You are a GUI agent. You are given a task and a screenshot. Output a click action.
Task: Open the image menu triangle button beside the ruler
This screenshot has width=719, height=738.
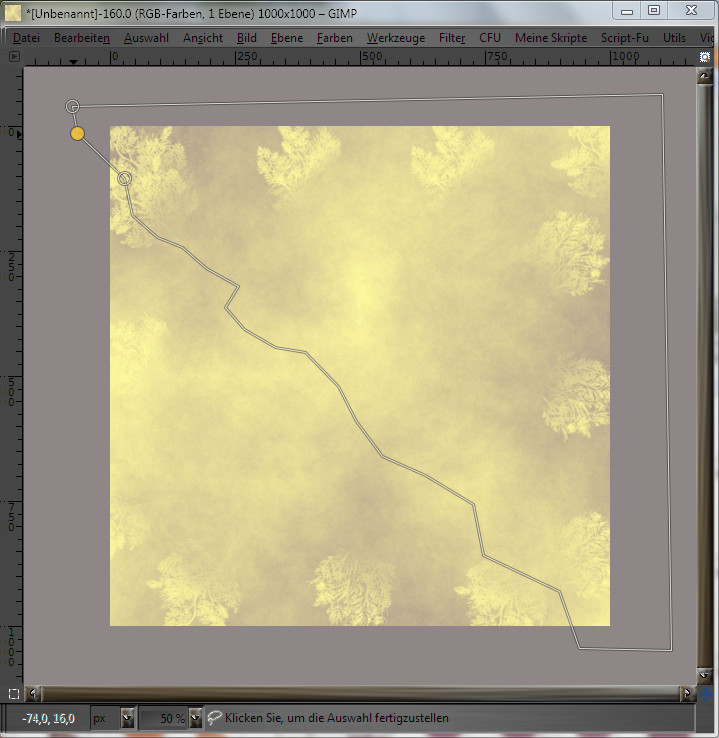pos(14,57)
